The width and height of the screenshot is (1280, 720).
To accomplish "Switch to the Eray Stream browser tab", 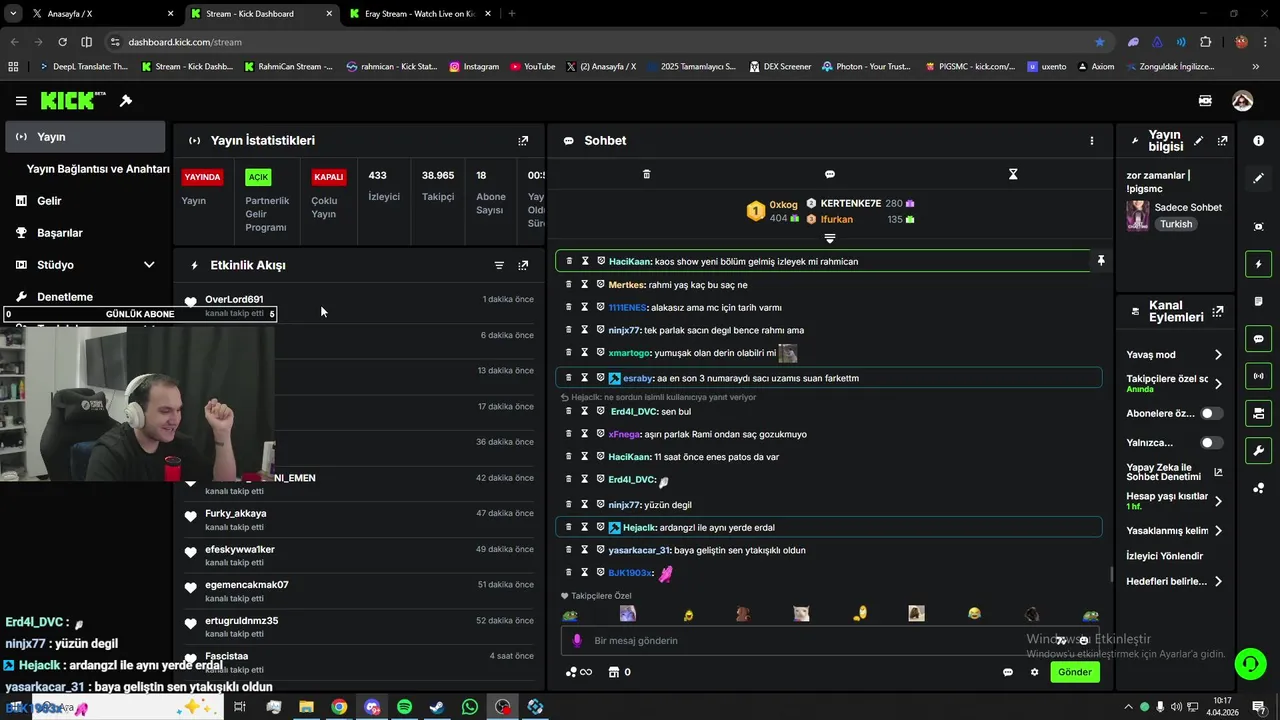I will click(x=418, y=14).
